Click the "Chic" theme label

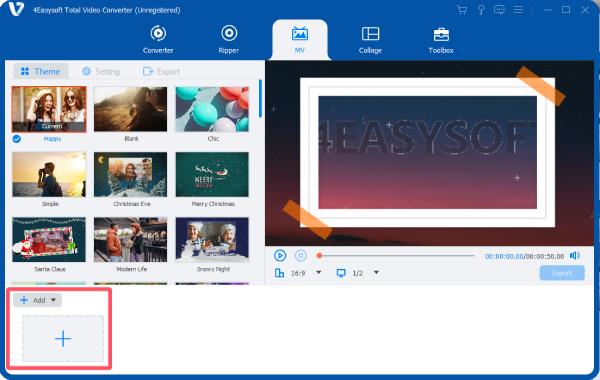tap(213, 139)
